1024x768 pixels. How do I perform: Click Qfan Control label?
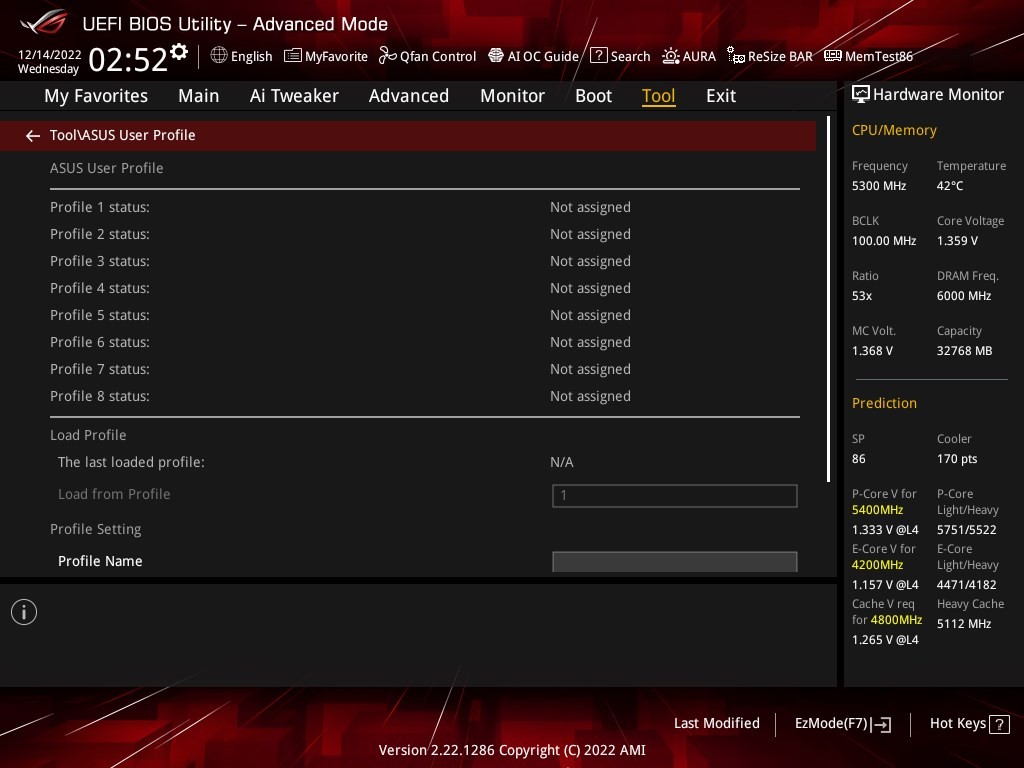coord(438,56)
